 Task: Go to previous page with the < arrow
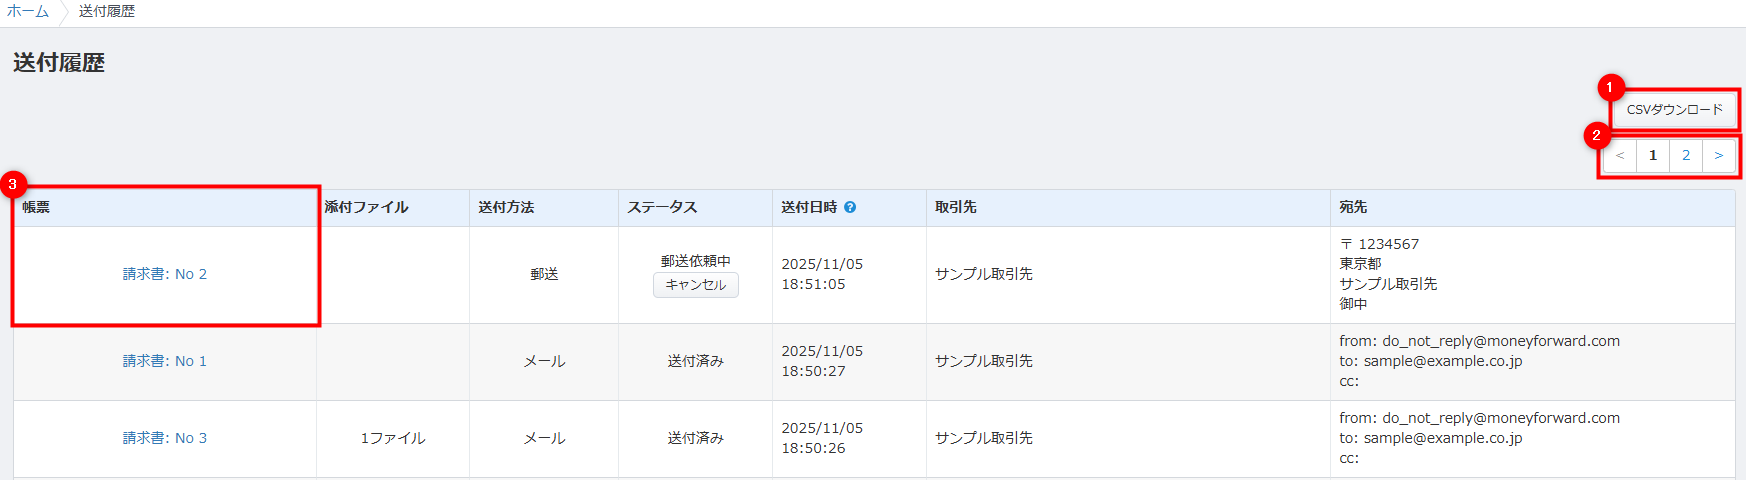point(1620,155)
